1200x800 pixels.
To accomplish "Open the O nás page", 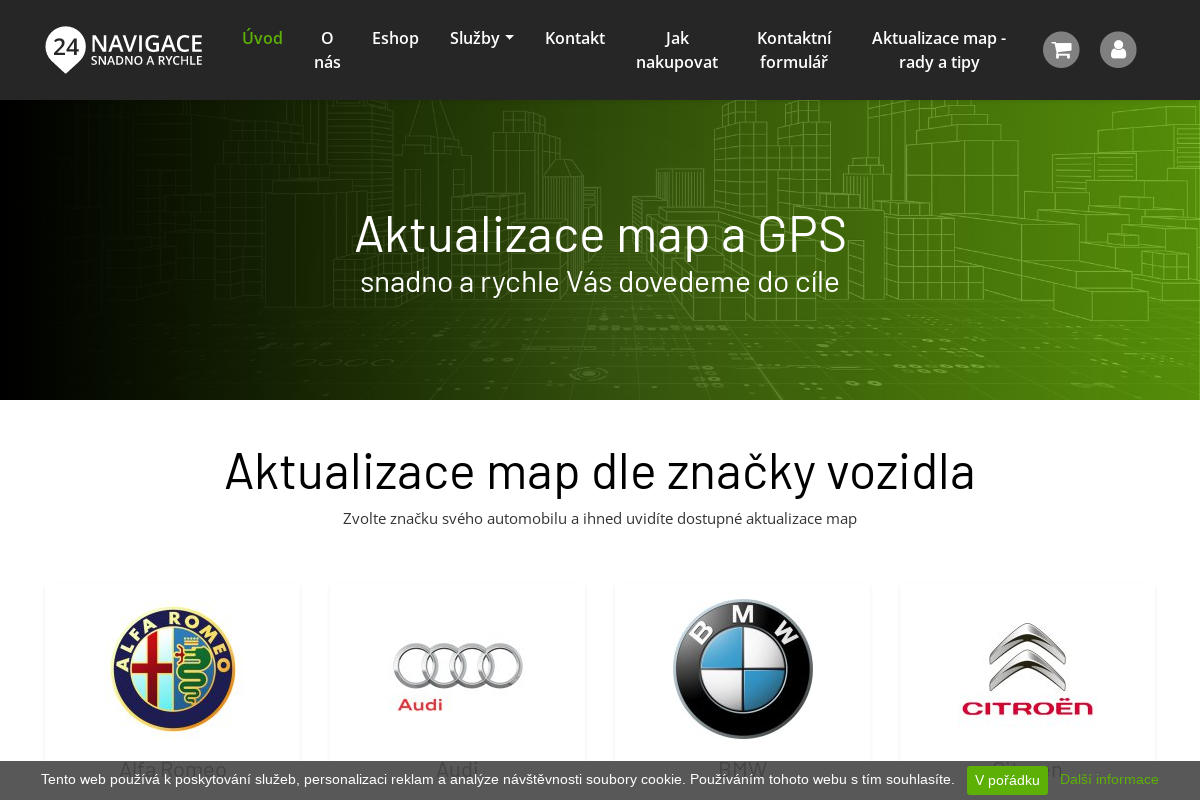I will pos(327,50).
